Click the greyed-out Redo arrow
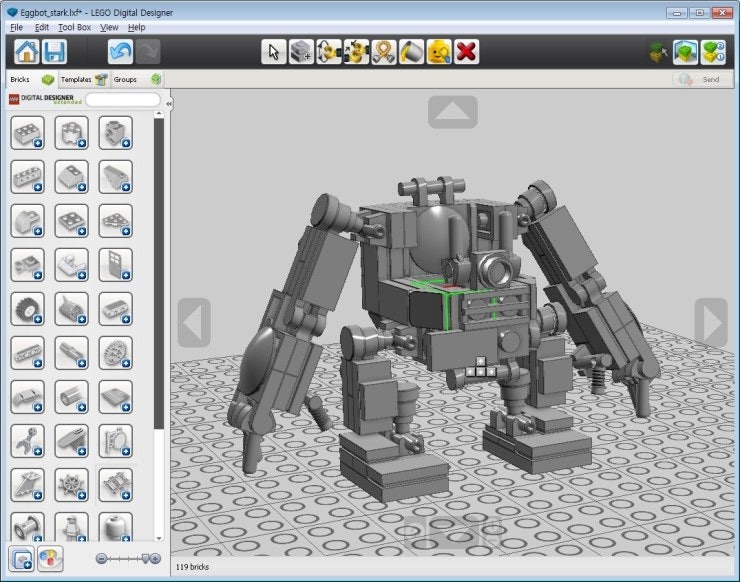This screenshot has width=740, height=582. tap(148, 51)
